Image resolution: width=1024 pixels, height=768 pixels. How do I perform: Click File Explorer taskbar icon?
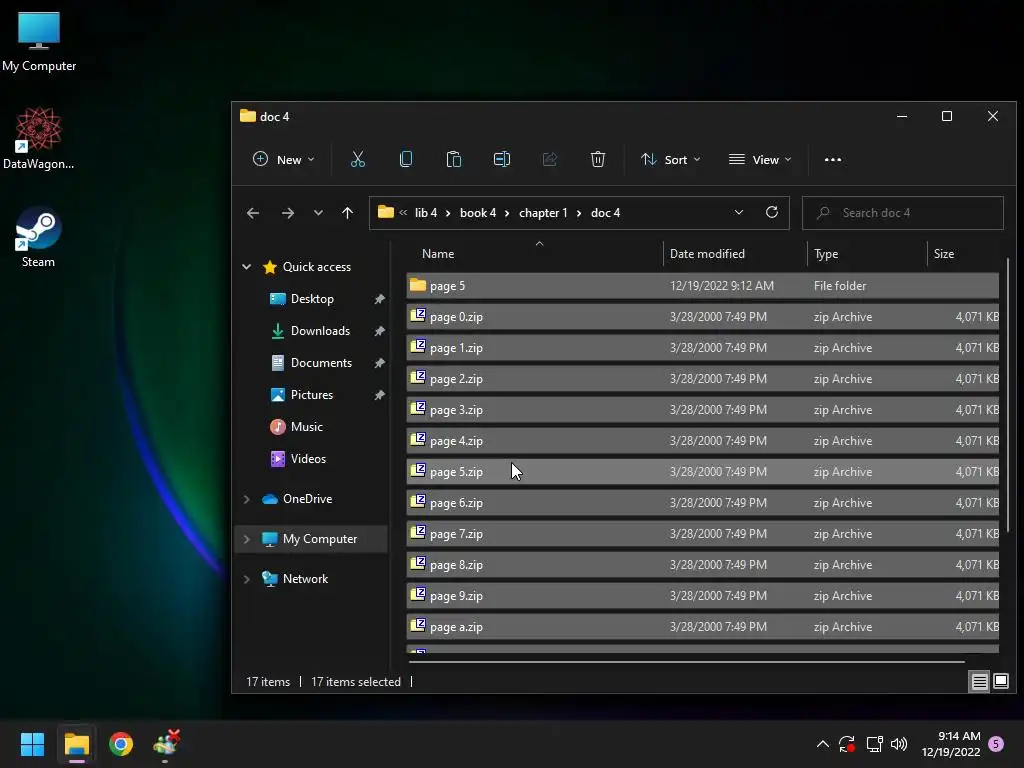point(76,744)
